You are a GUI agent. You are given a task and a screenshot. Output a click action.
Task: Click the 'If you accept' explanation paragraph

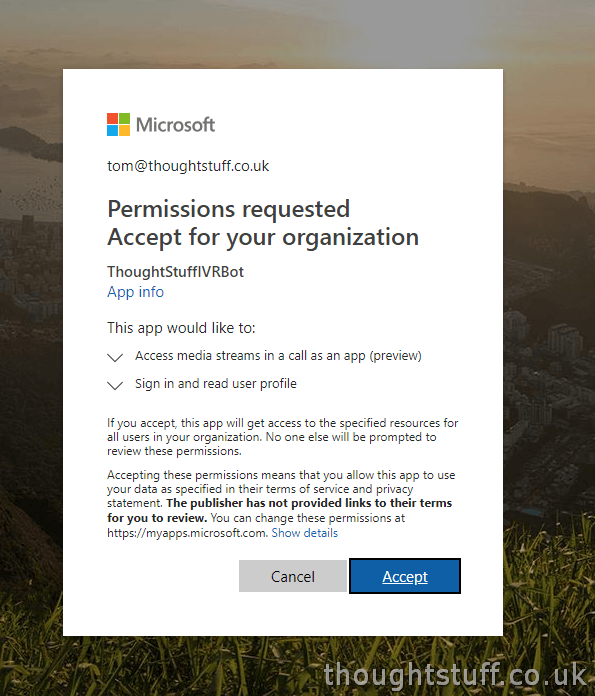[282, 437]
